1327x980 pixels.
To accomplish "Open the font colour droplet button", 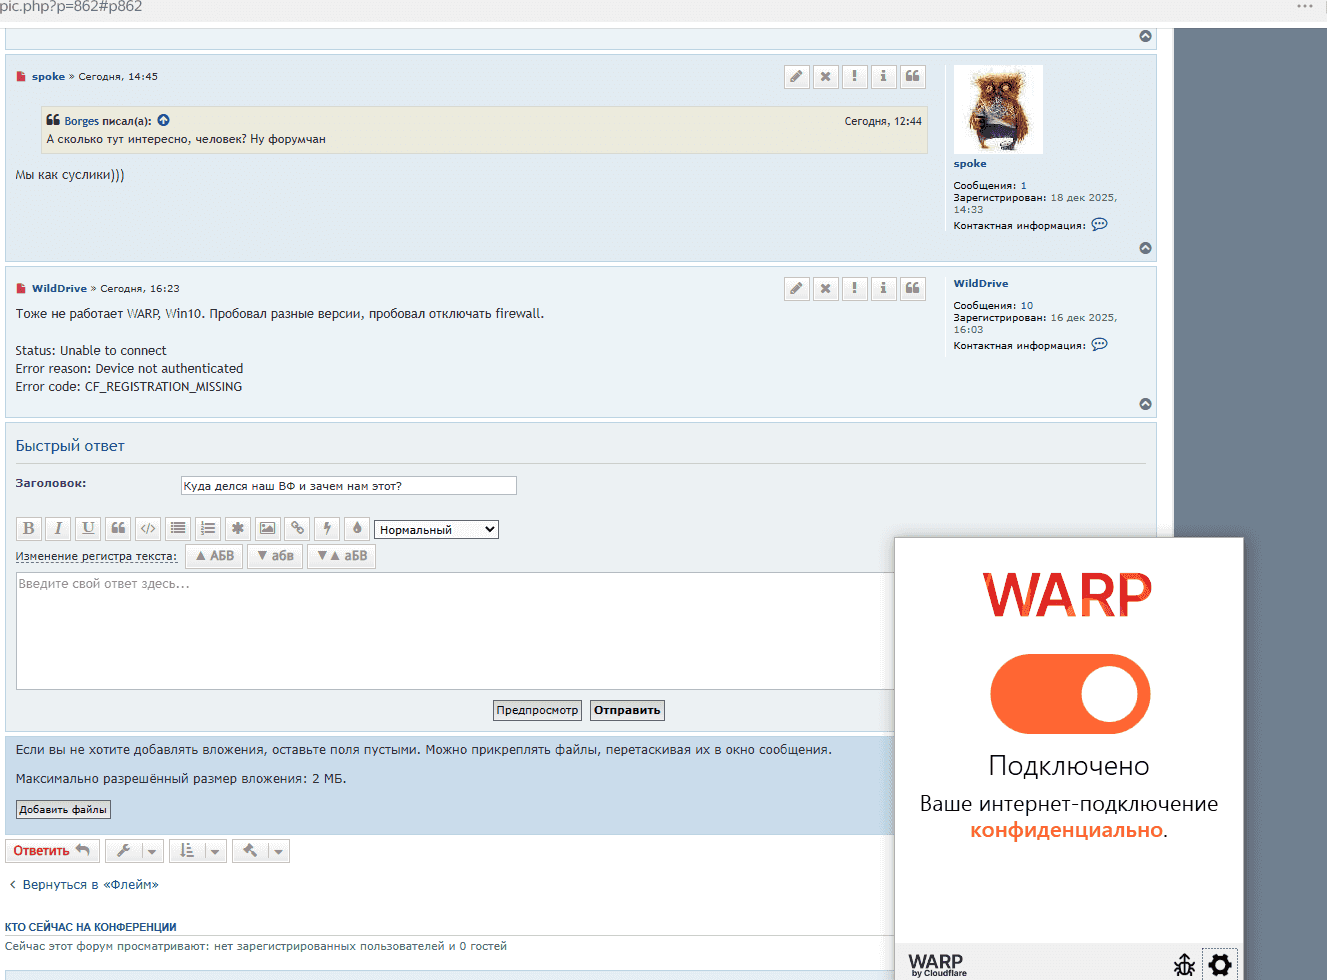I will (357, 529).
